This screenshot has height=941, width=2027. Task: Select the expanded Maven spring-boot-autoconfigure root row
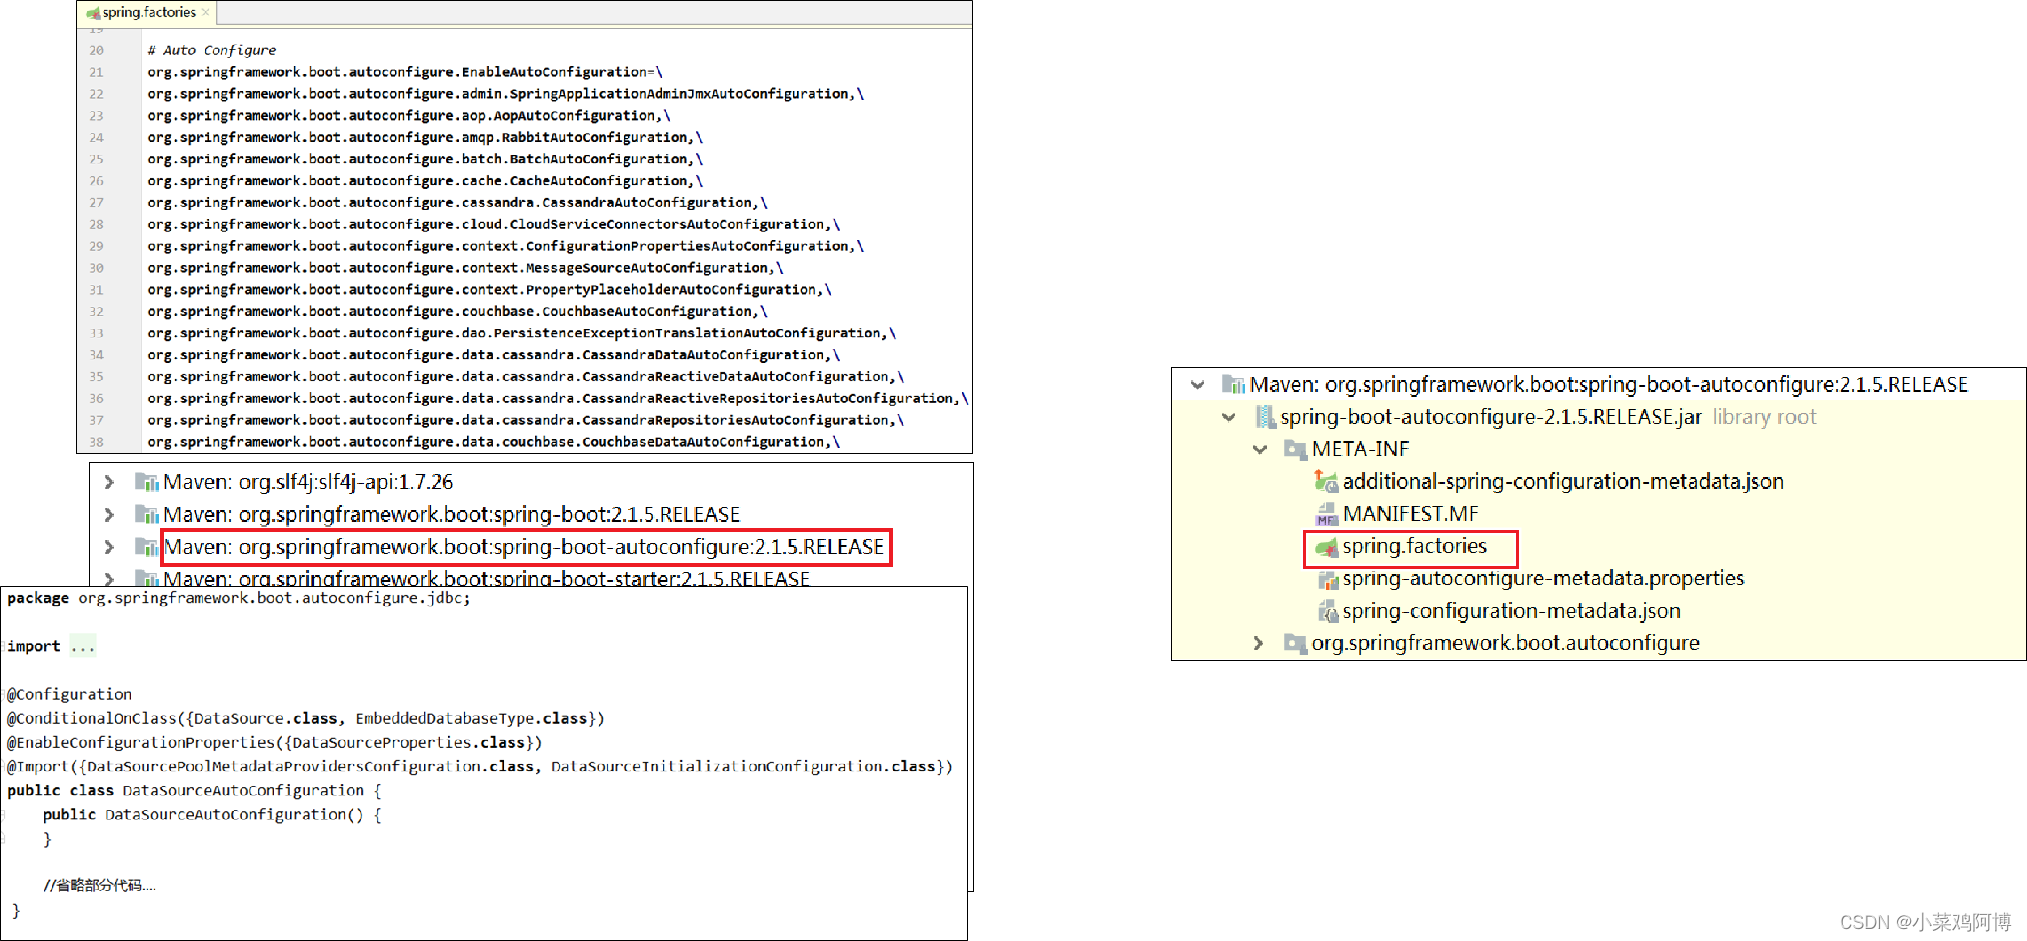(1608, 385)
